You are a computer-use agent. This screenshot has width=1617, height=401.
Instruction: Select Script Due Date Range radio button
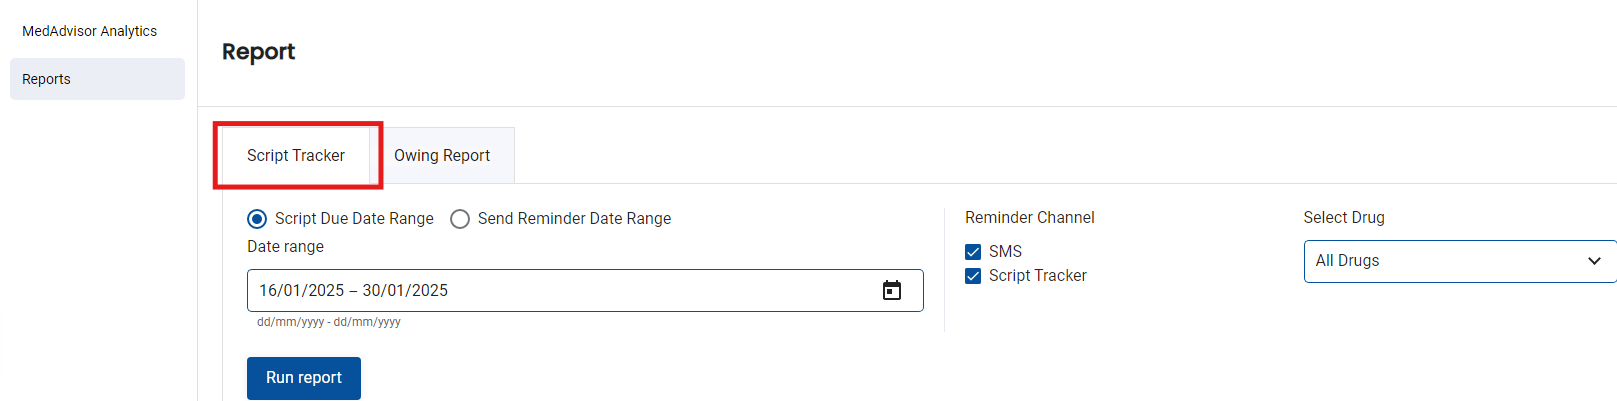click(257, 219)
